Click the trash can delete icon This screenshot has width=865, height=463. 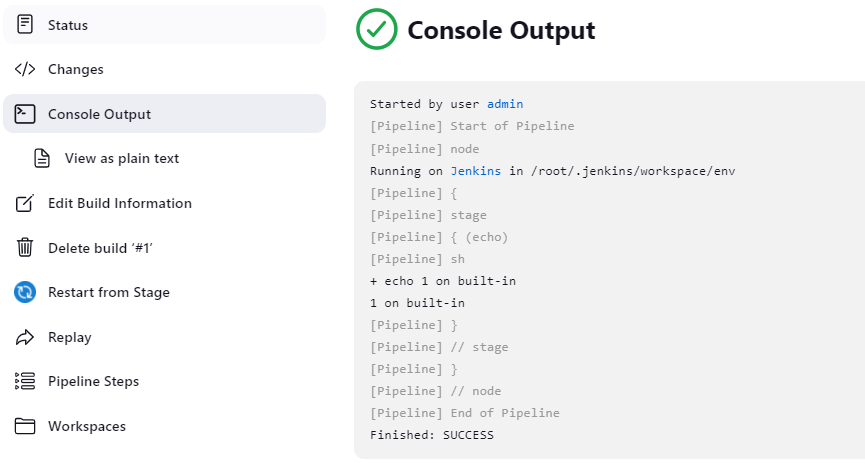coord(25,248)
